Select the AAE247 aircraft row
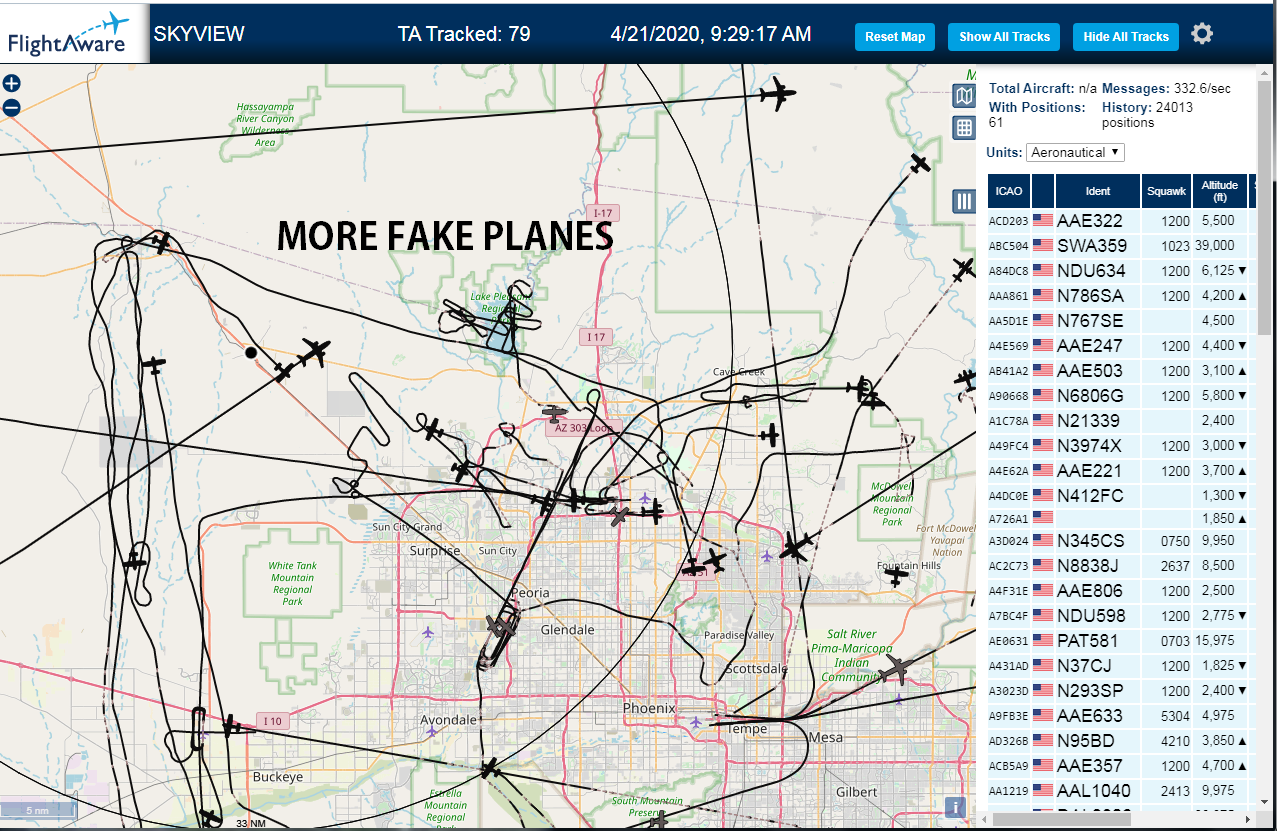The height and width of the screenshot is (831, 1277). pyautogui.click(x=1121, y=346)
